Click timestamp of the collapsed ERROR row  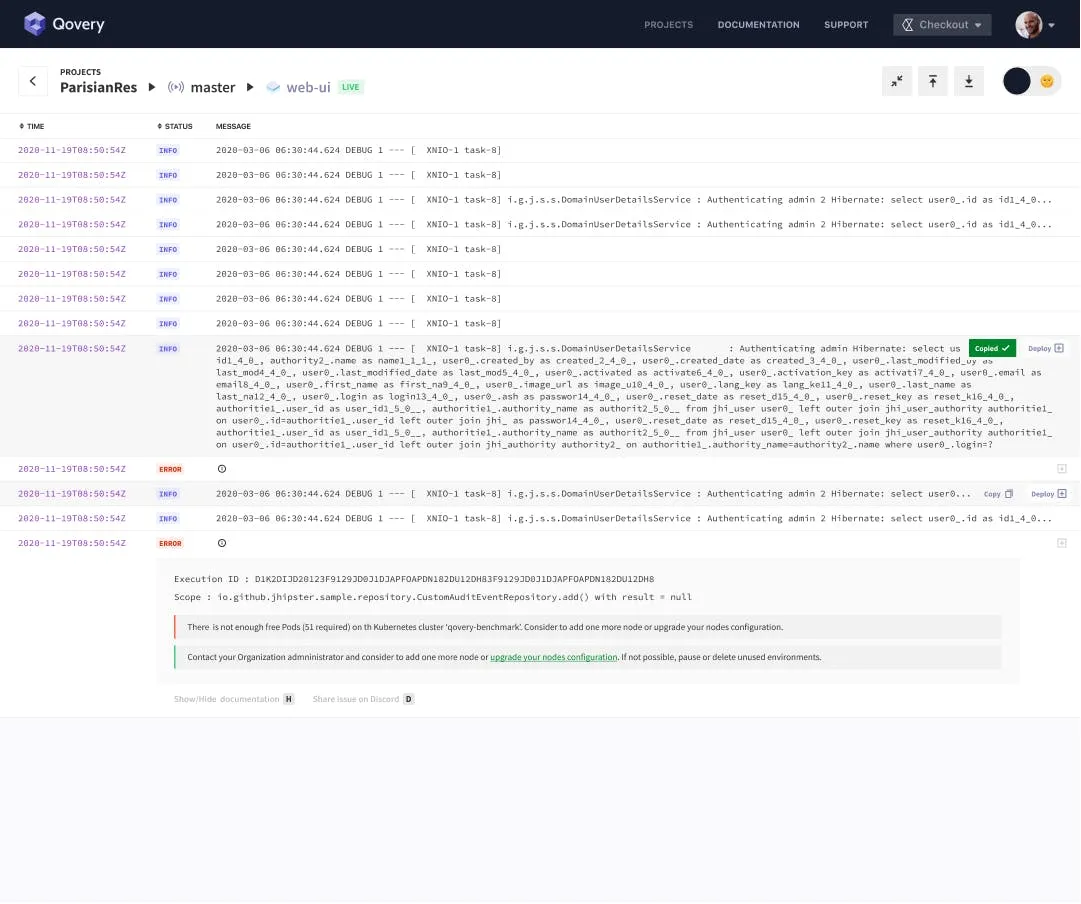[72, 470]
